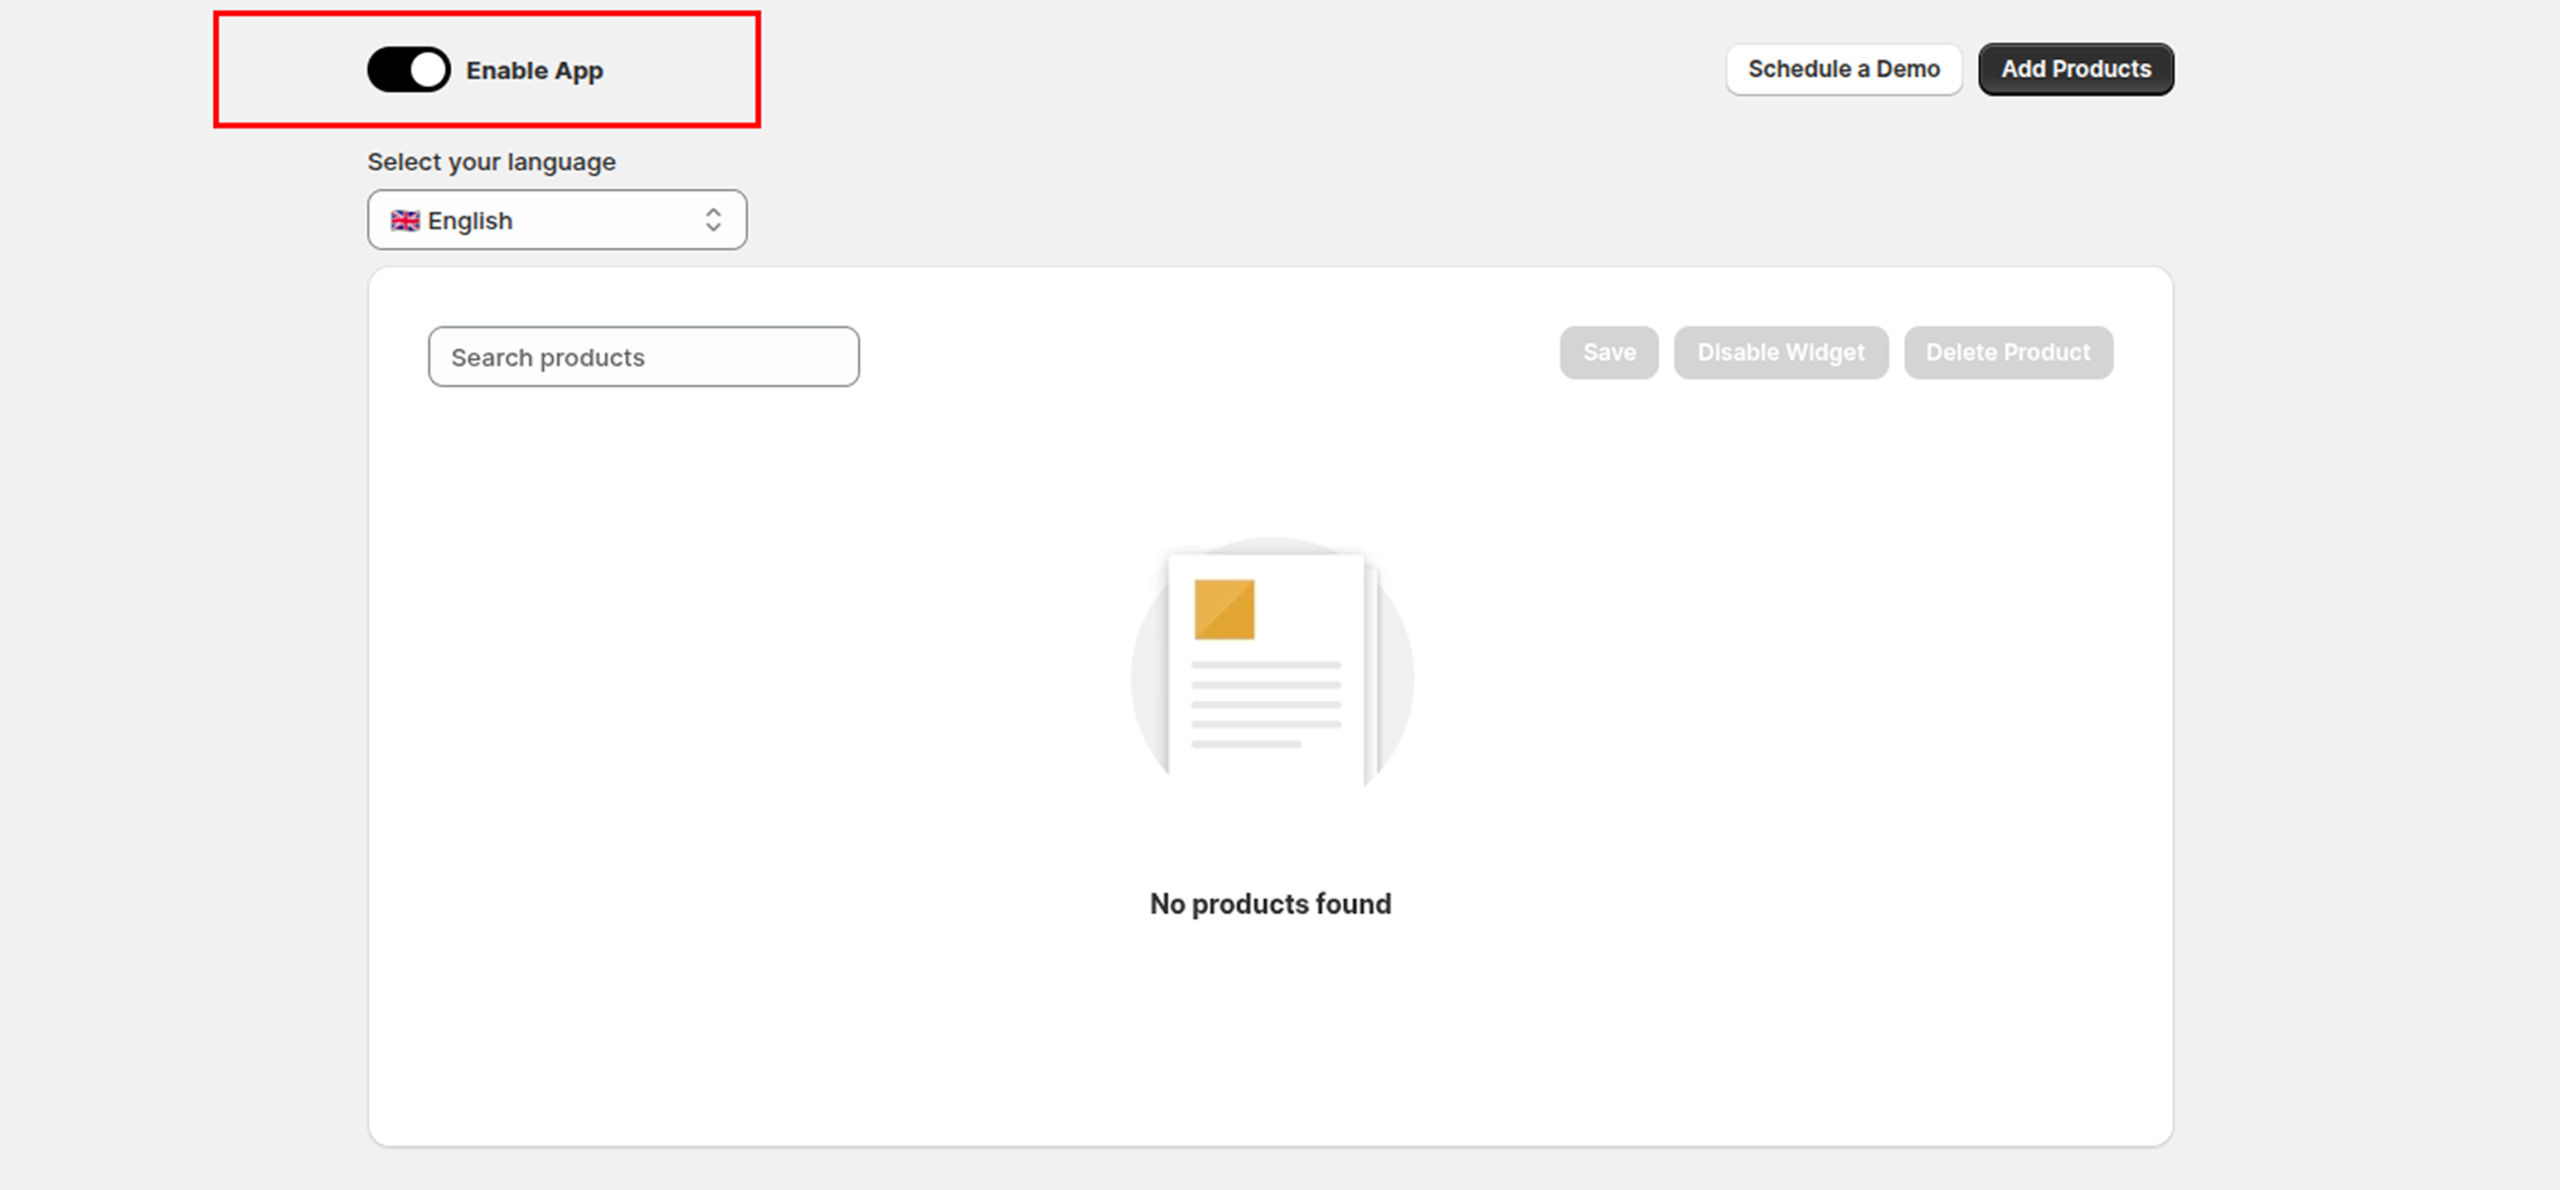
Task: Click the white knob of the toggle
Action: click(429, 70)
